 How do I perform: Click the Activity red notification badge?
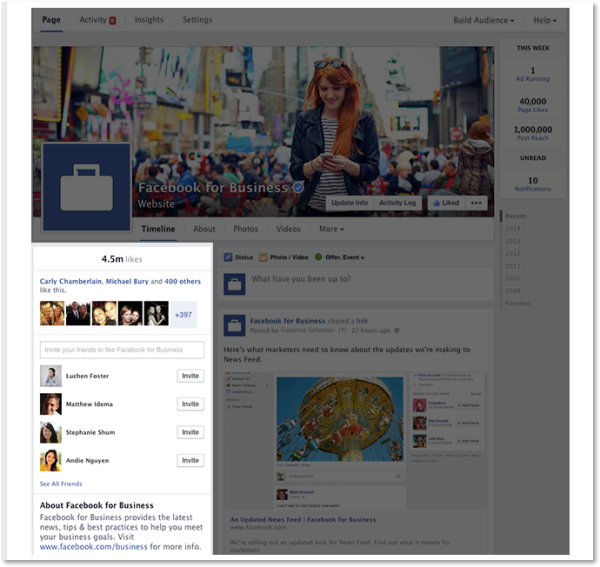tap(112, 20)
